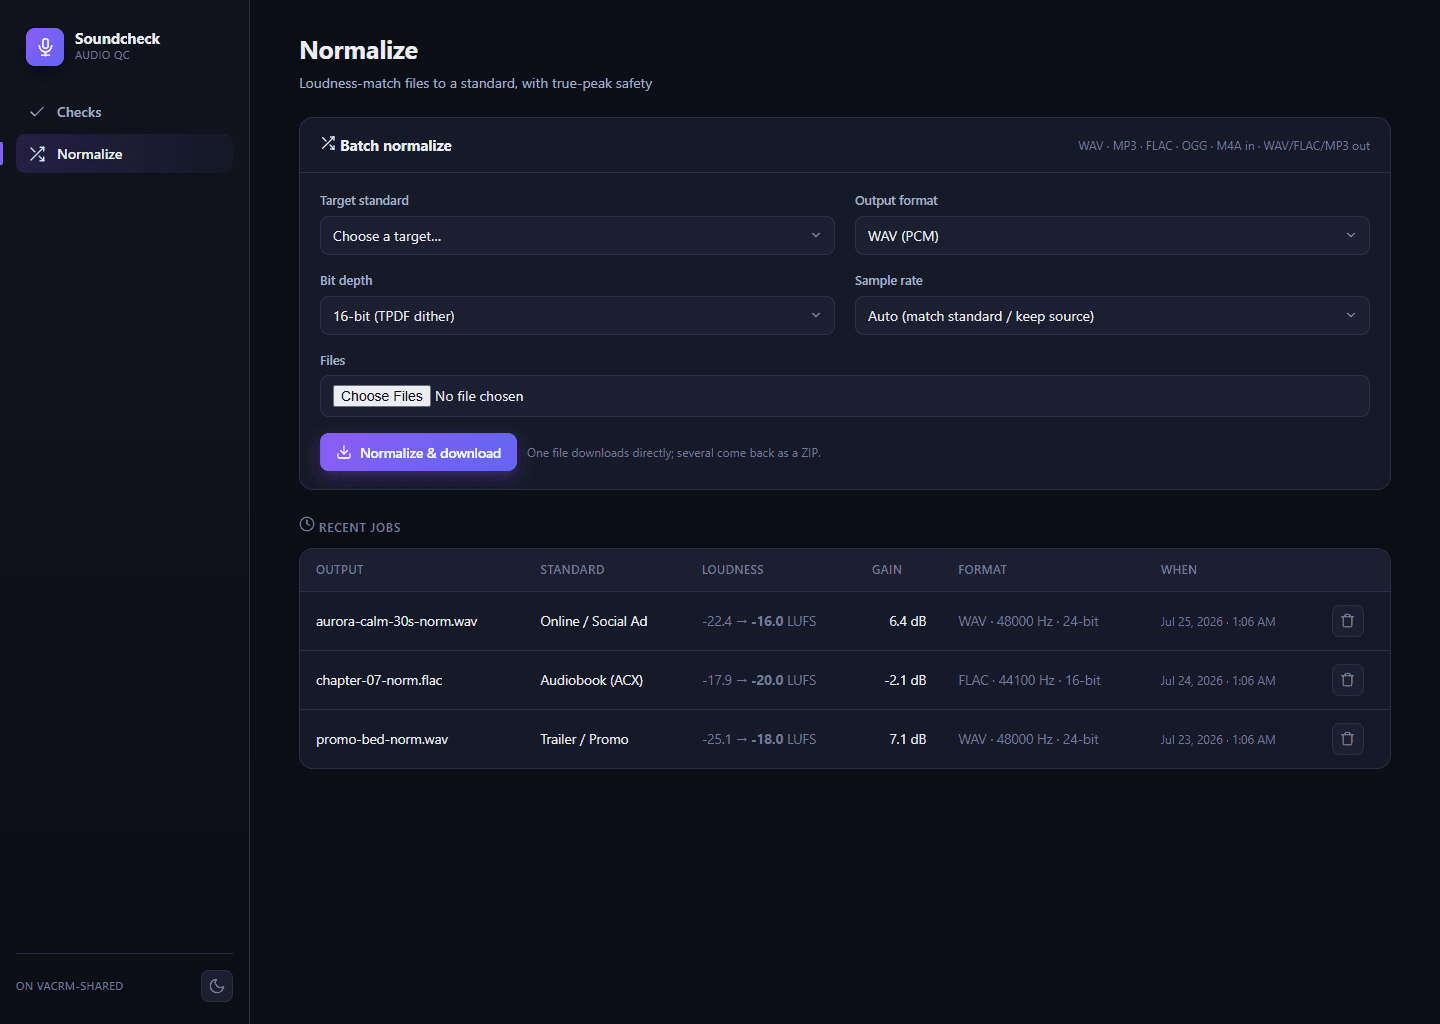Open the Output format dropdown

coord(1112,236)
